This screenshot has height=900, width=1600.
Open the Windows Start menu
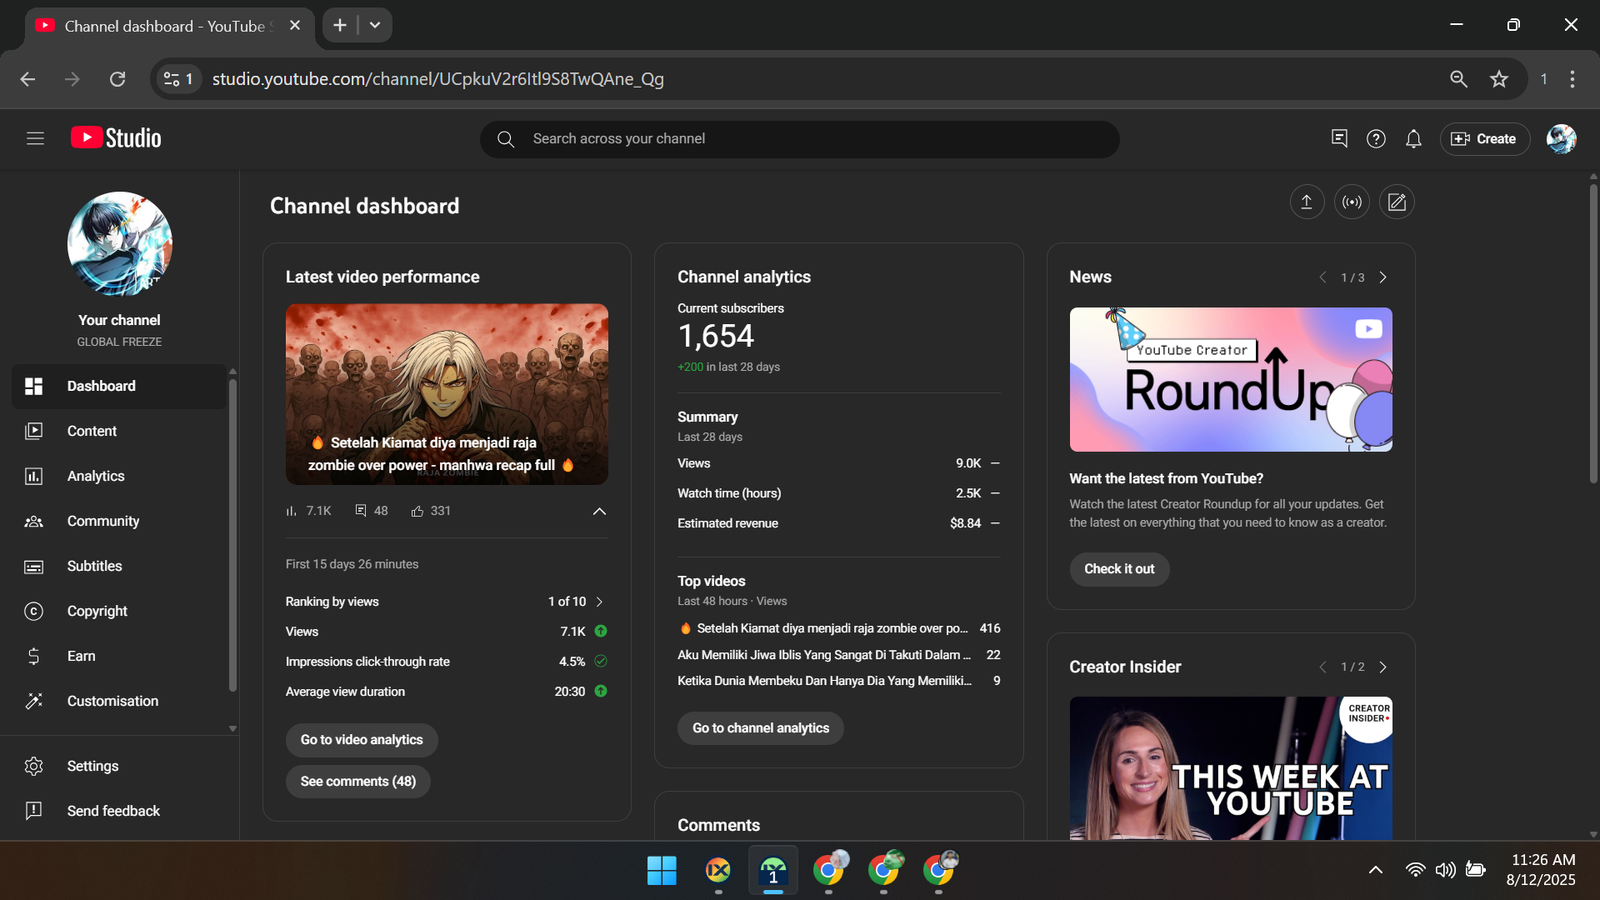[x=661, y=871]
